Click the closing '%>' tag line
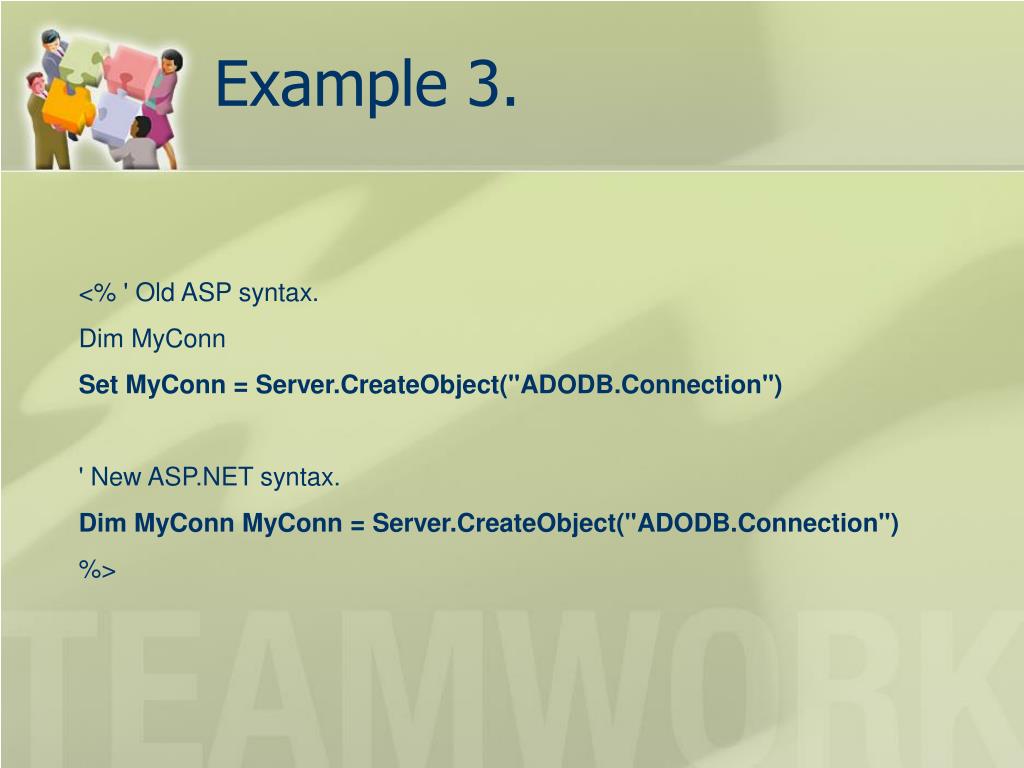The image size is (1024, 768). pos(97,569)
